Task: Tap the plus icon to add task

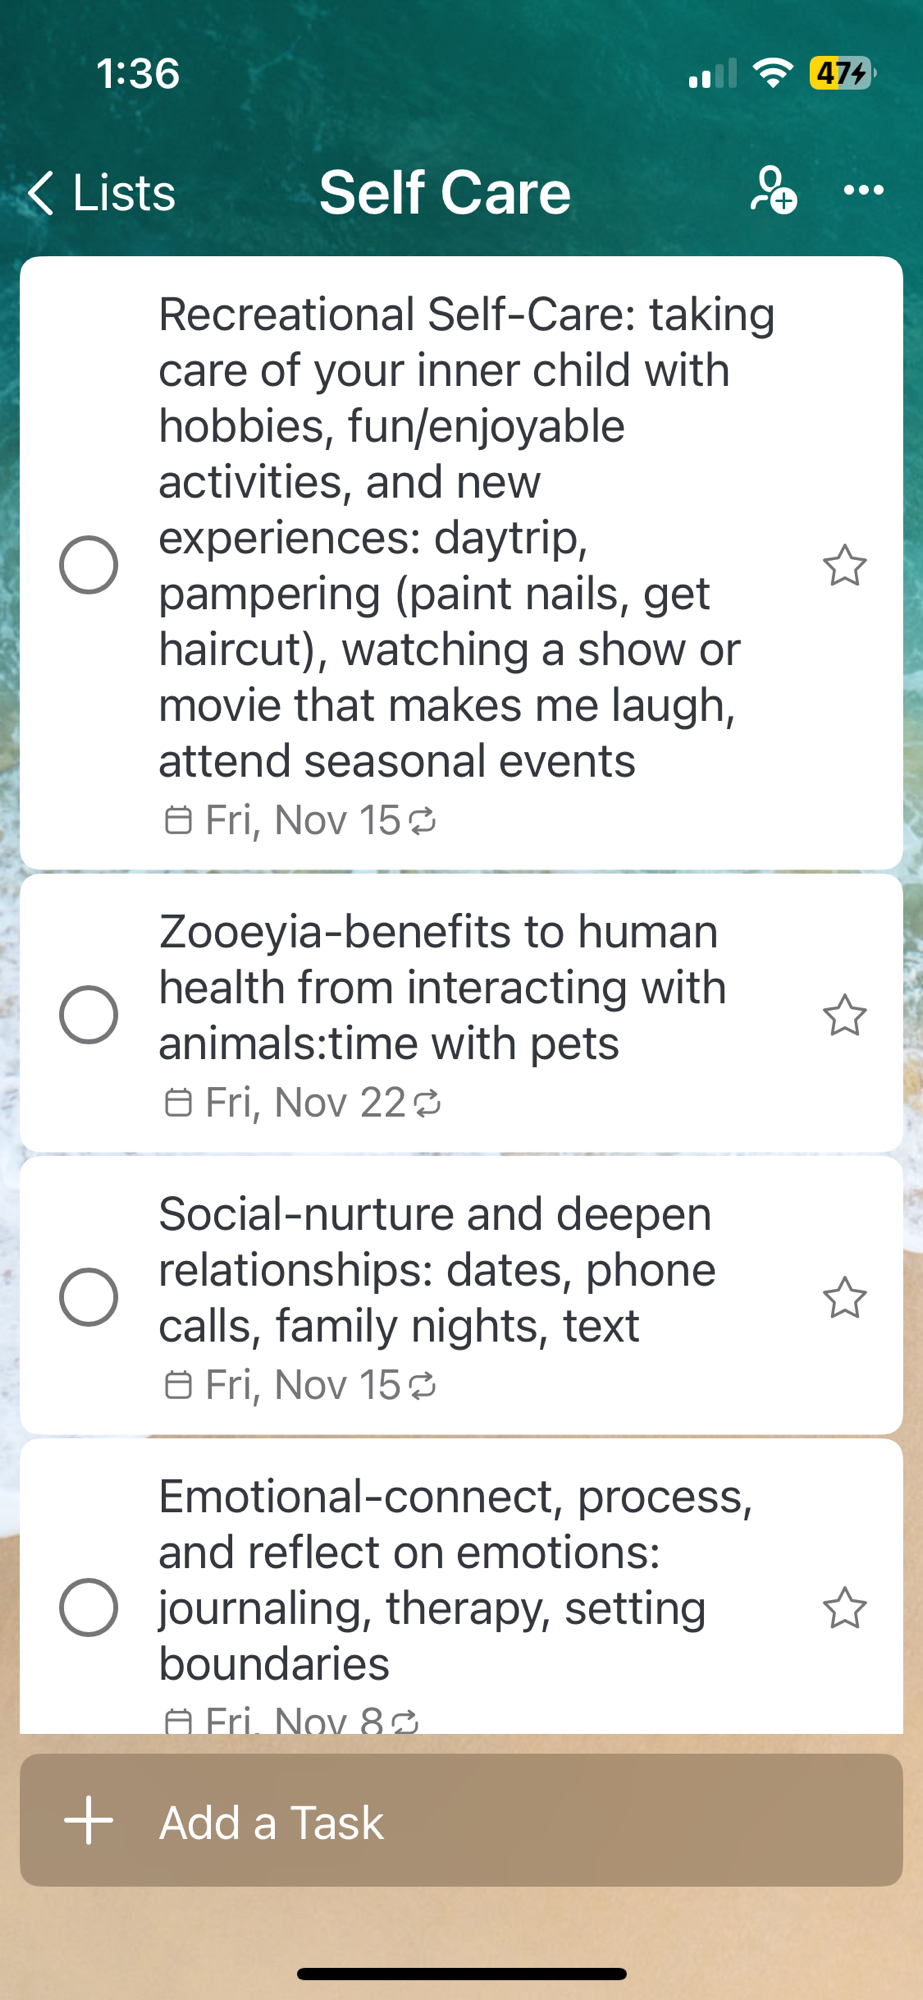Action: pos(89,1821)
